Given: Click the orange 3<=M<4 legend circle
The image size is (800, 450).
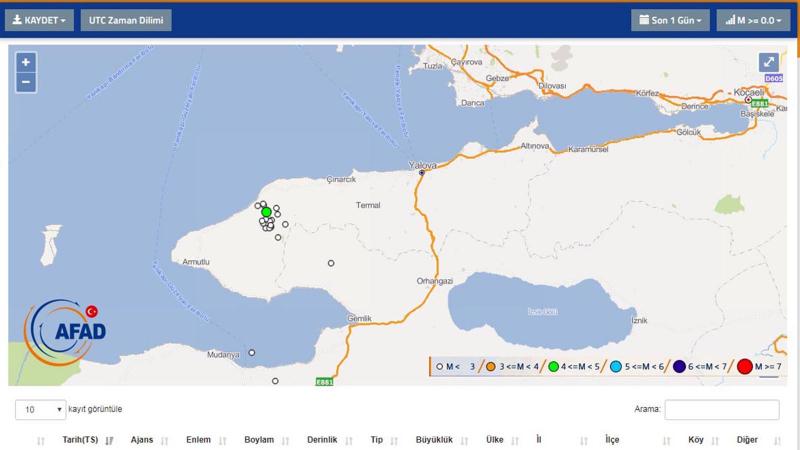Looking at the screenshot, I should pos(491,367).
